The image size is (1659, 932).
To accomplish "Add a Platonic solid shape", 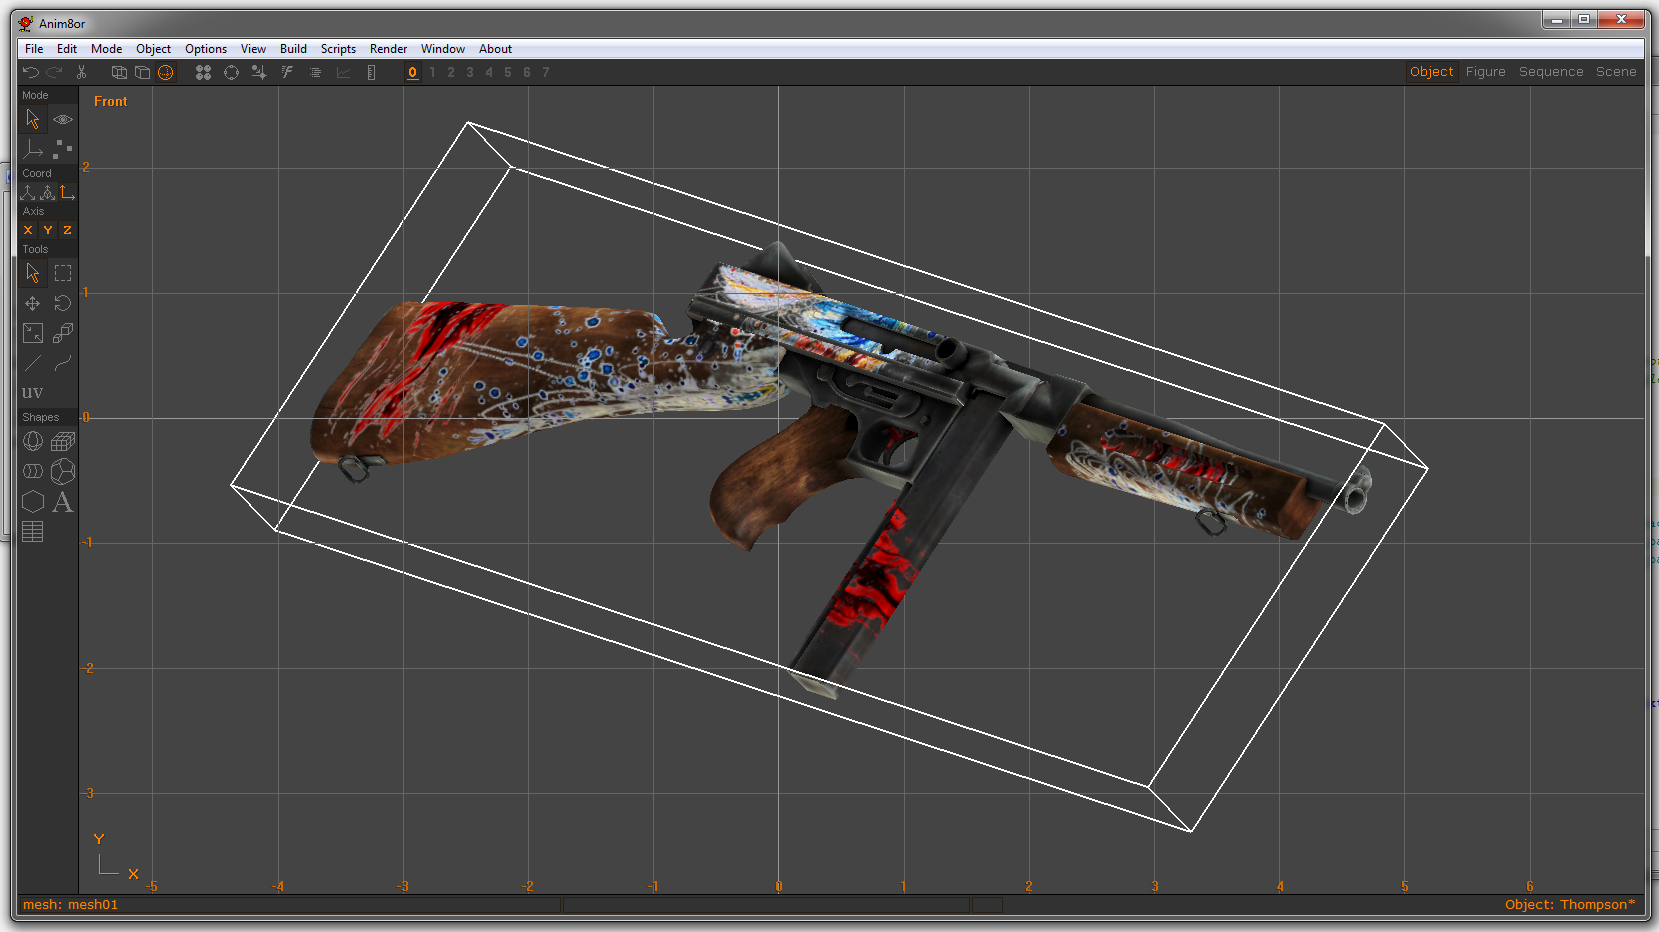I will coord(63,471).
